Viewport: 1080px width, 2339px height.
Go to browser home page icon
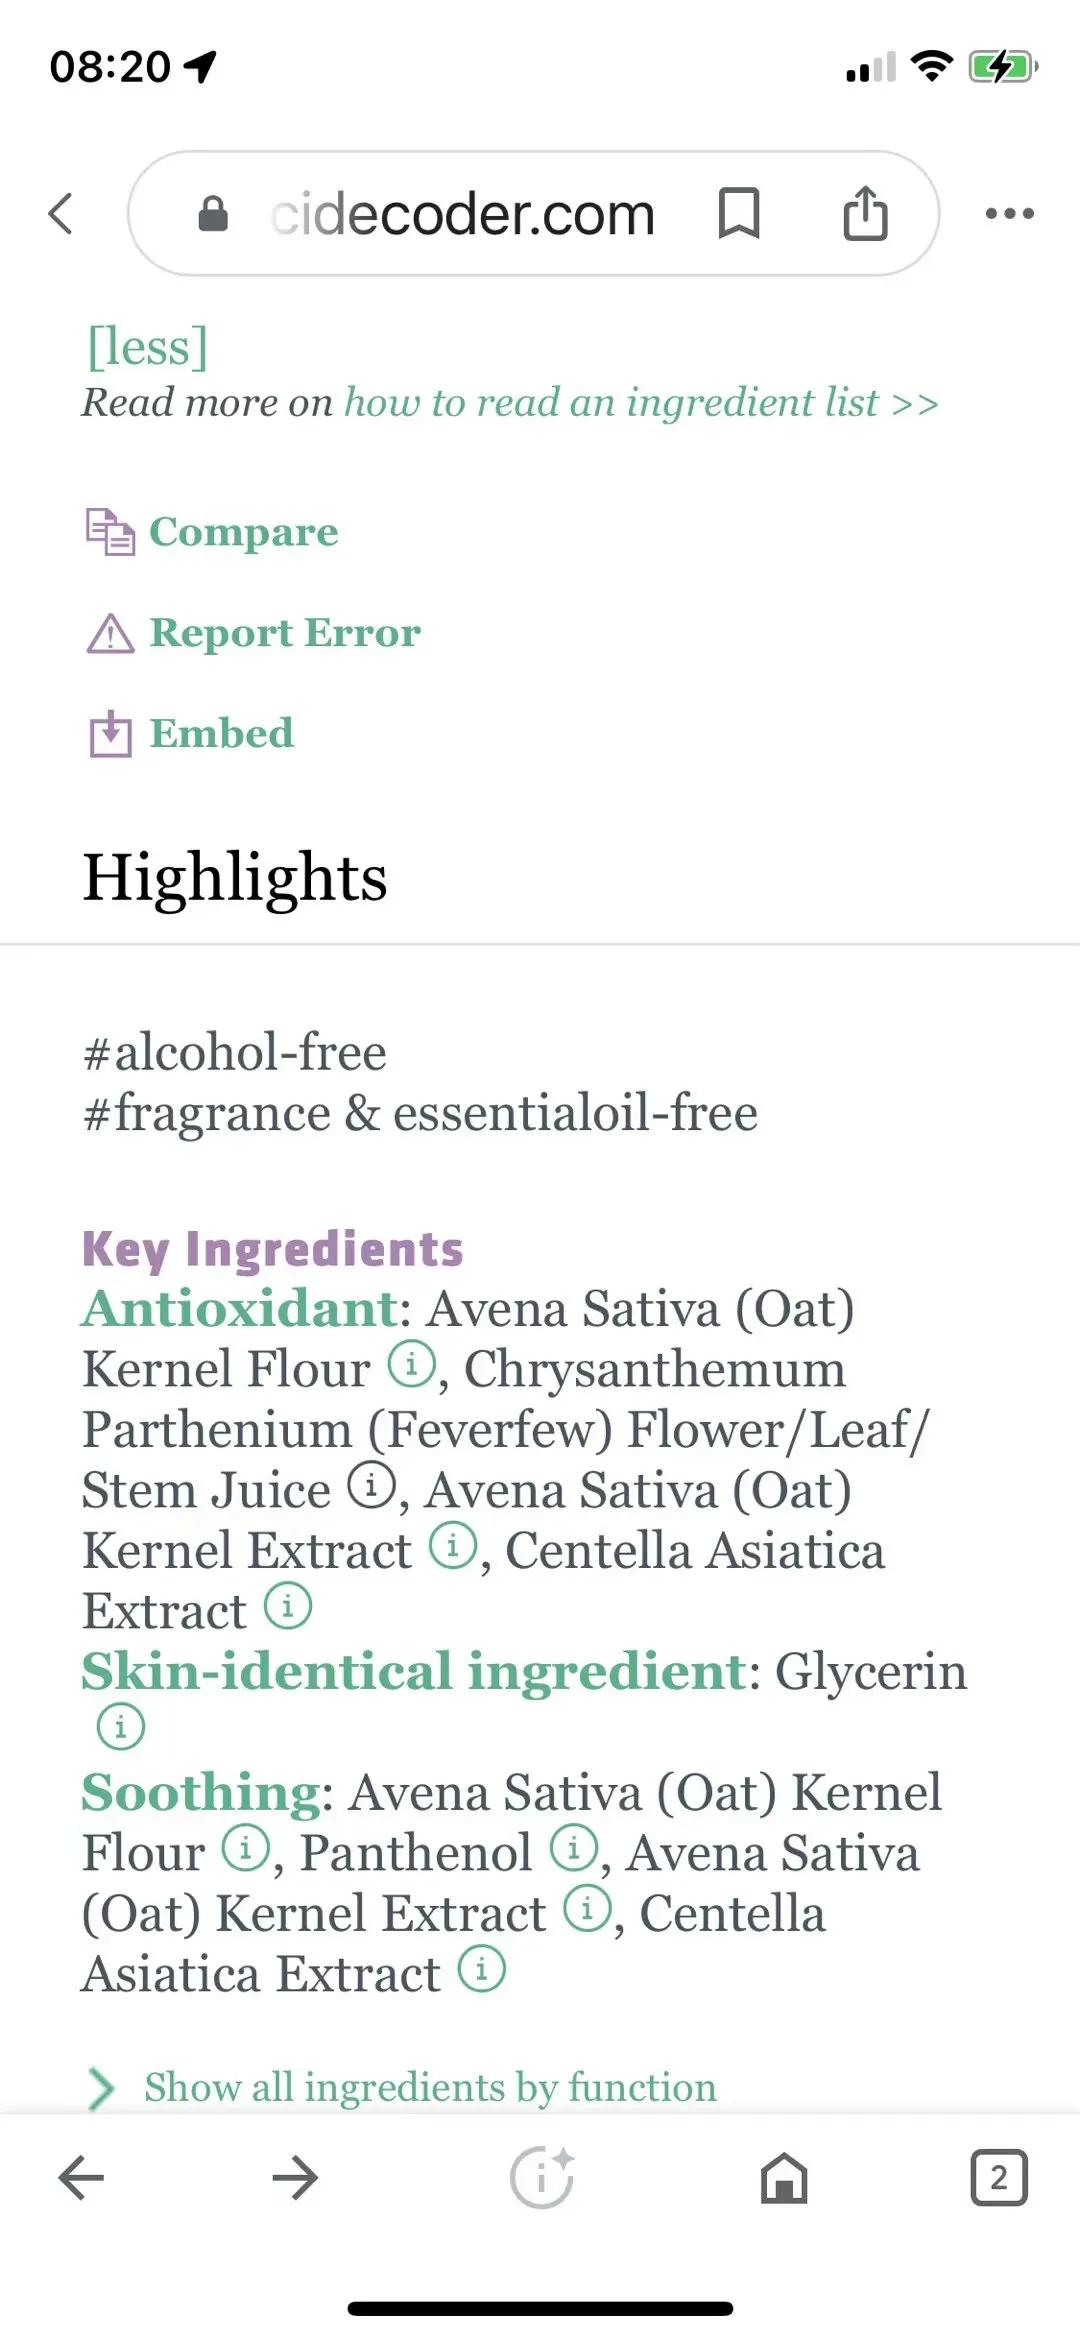coord(784,2177)
